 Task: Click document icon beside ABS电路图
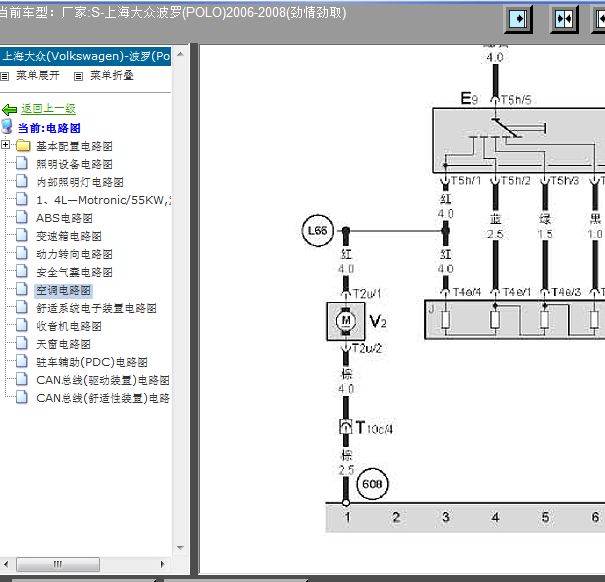[x=22, y=217]
